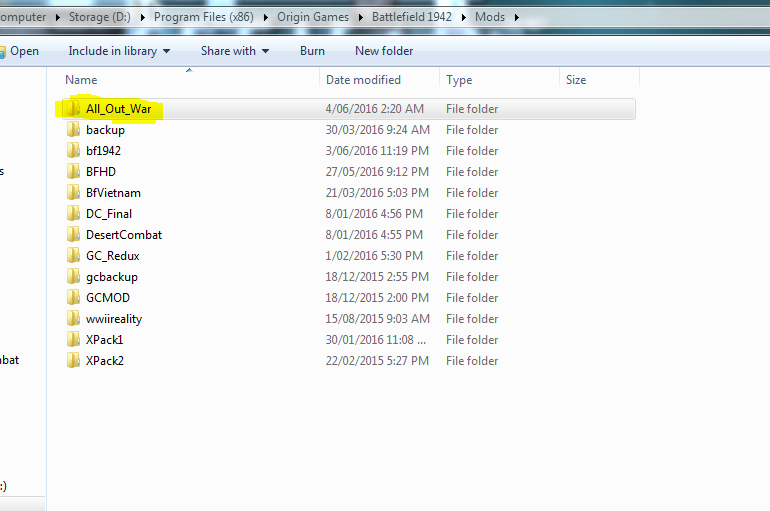Click date 21/03/2016 5:03 PM
770x511 pixels.
click(x=377, y=193)
